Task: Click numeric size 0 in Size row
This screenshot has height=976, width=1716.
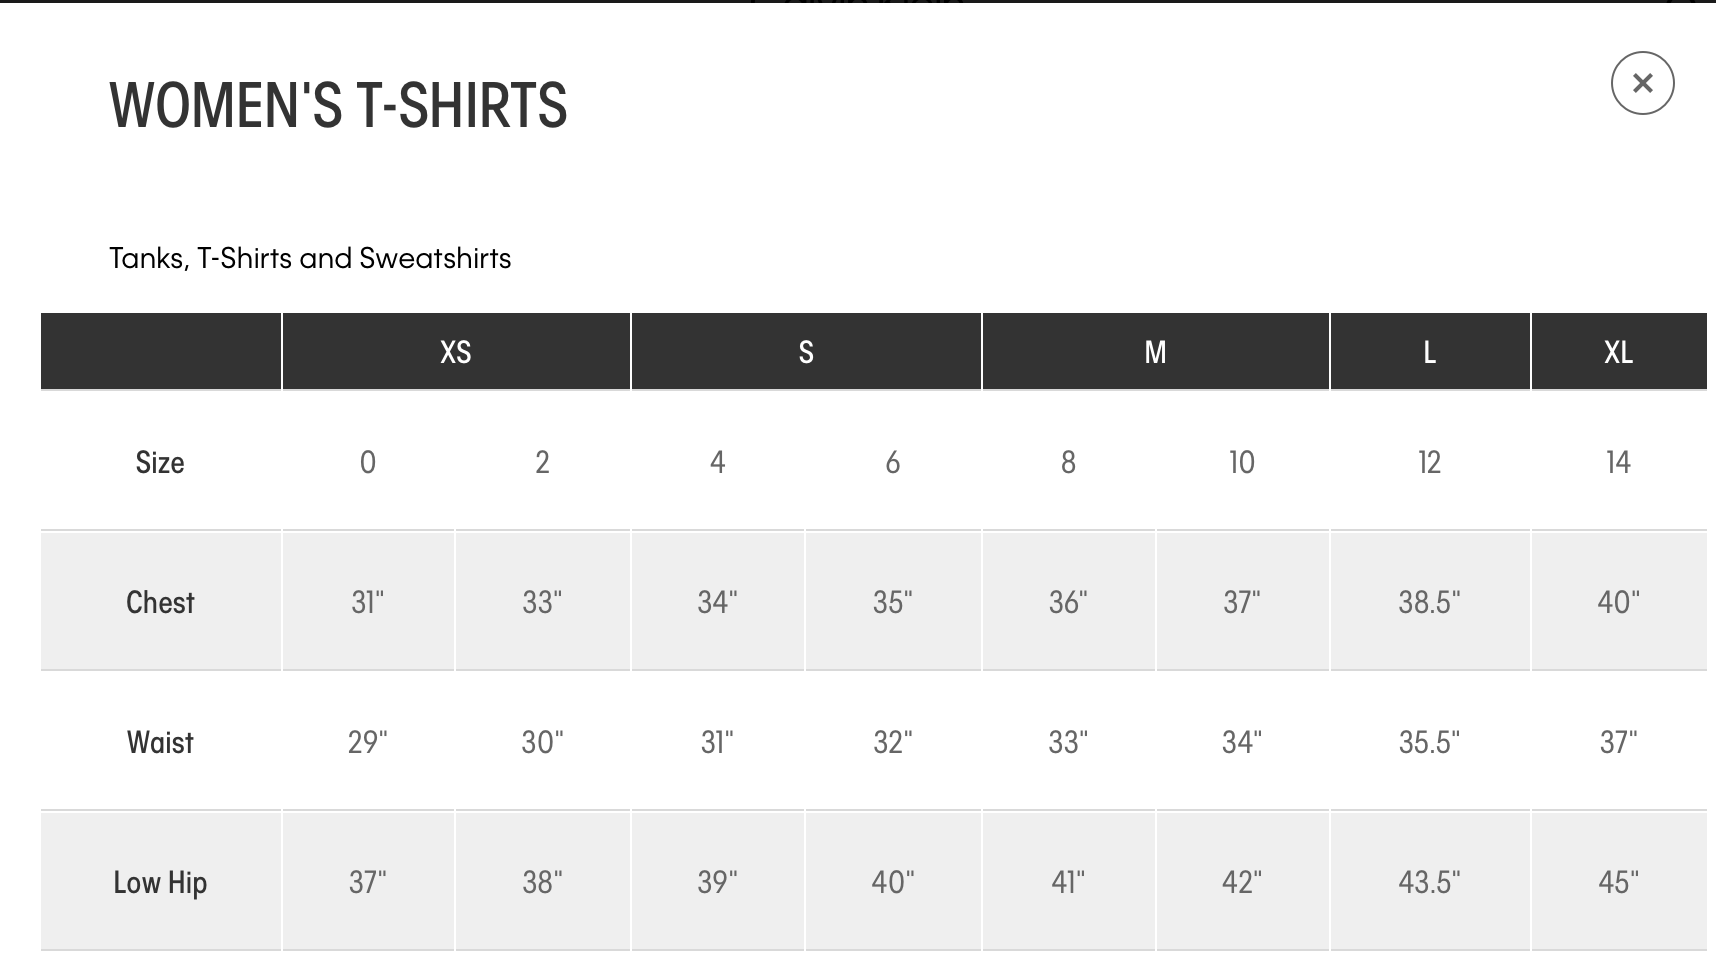Action: tap(368, 462)
